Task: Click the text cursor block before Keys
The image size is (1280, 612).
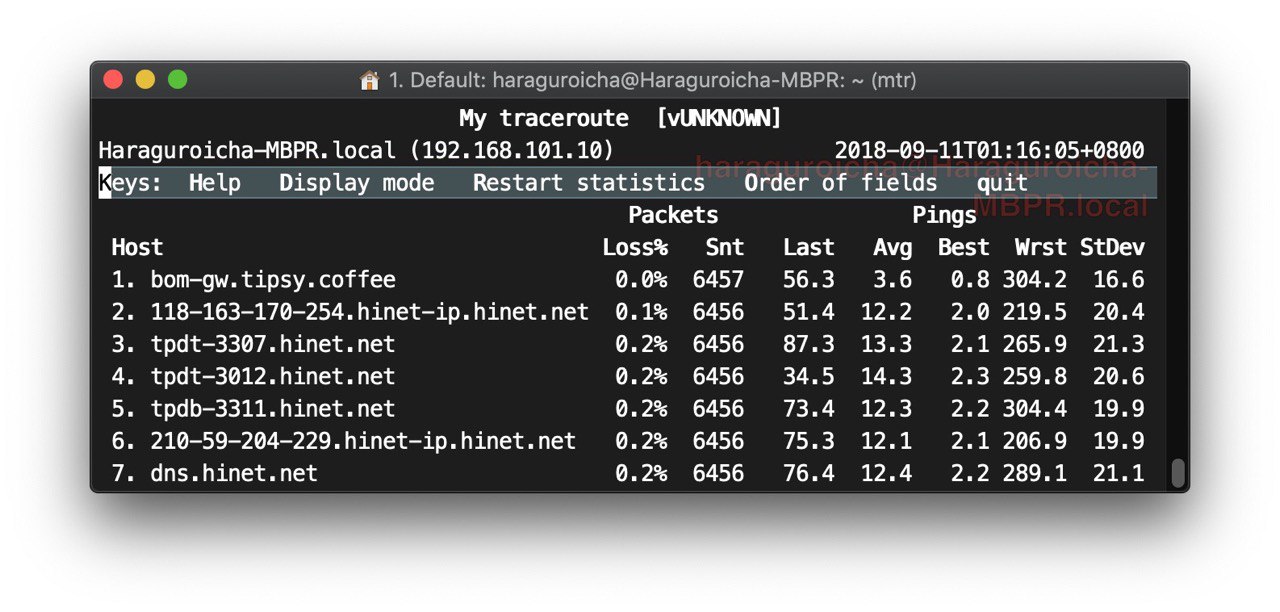Action: [105, 183]
